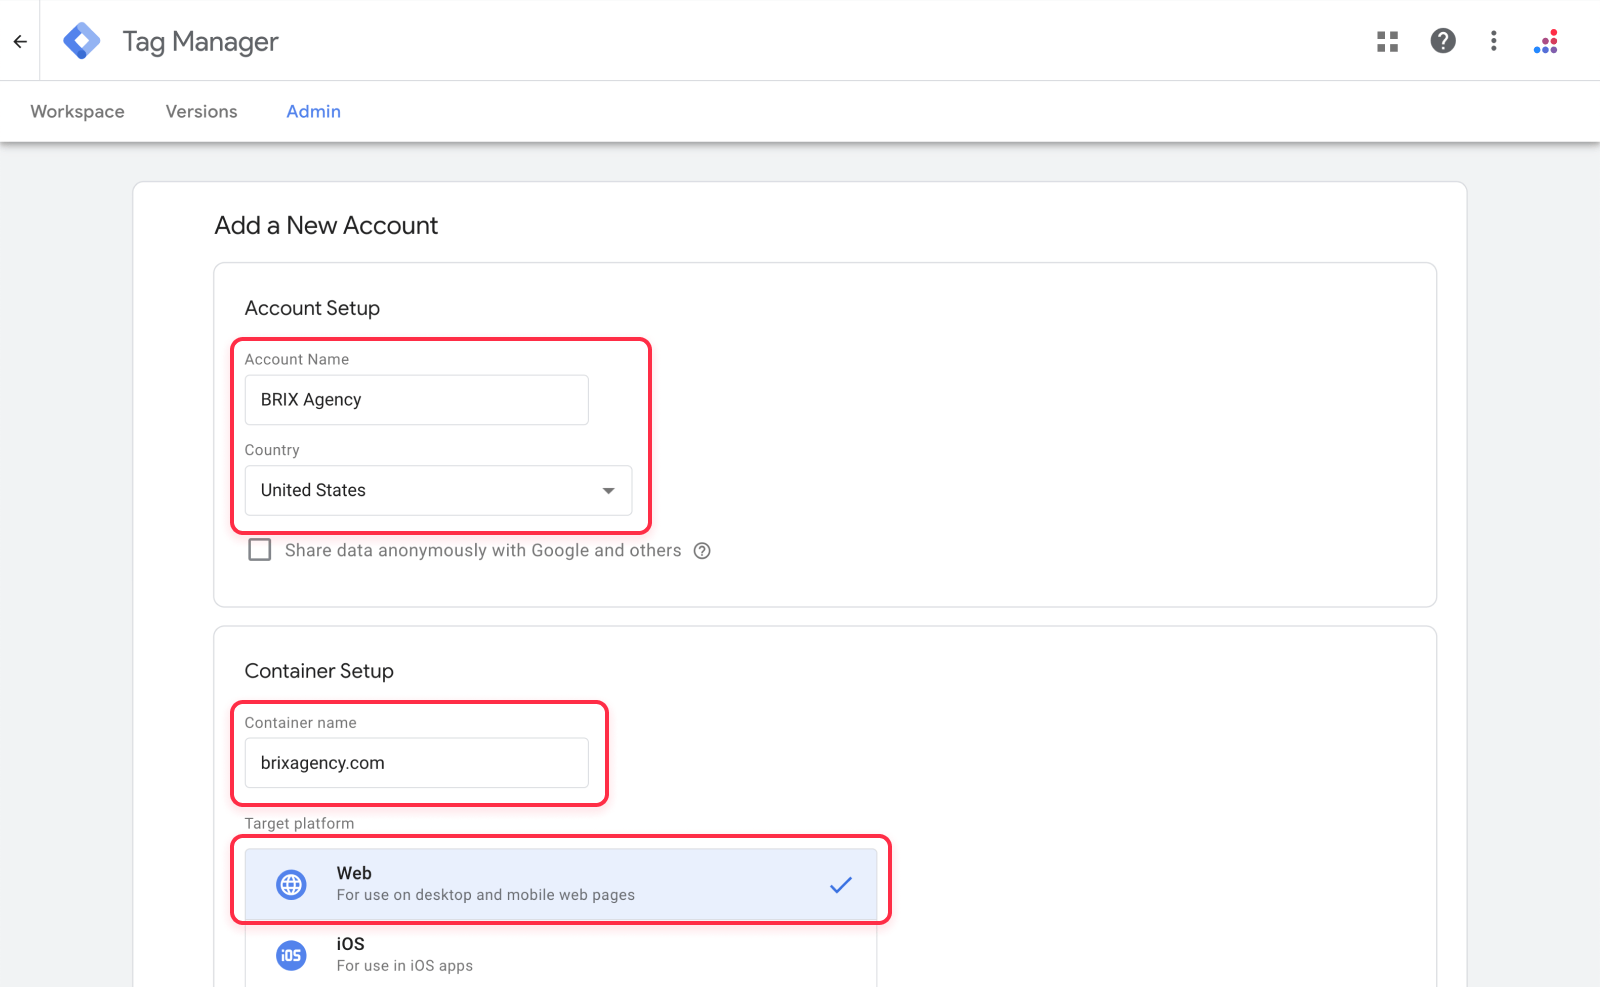The height and width of the screenshot is (987, 1600).
Task: Click the Account Setup section heading
Action: pyautogui.click(x=312, y=308)
